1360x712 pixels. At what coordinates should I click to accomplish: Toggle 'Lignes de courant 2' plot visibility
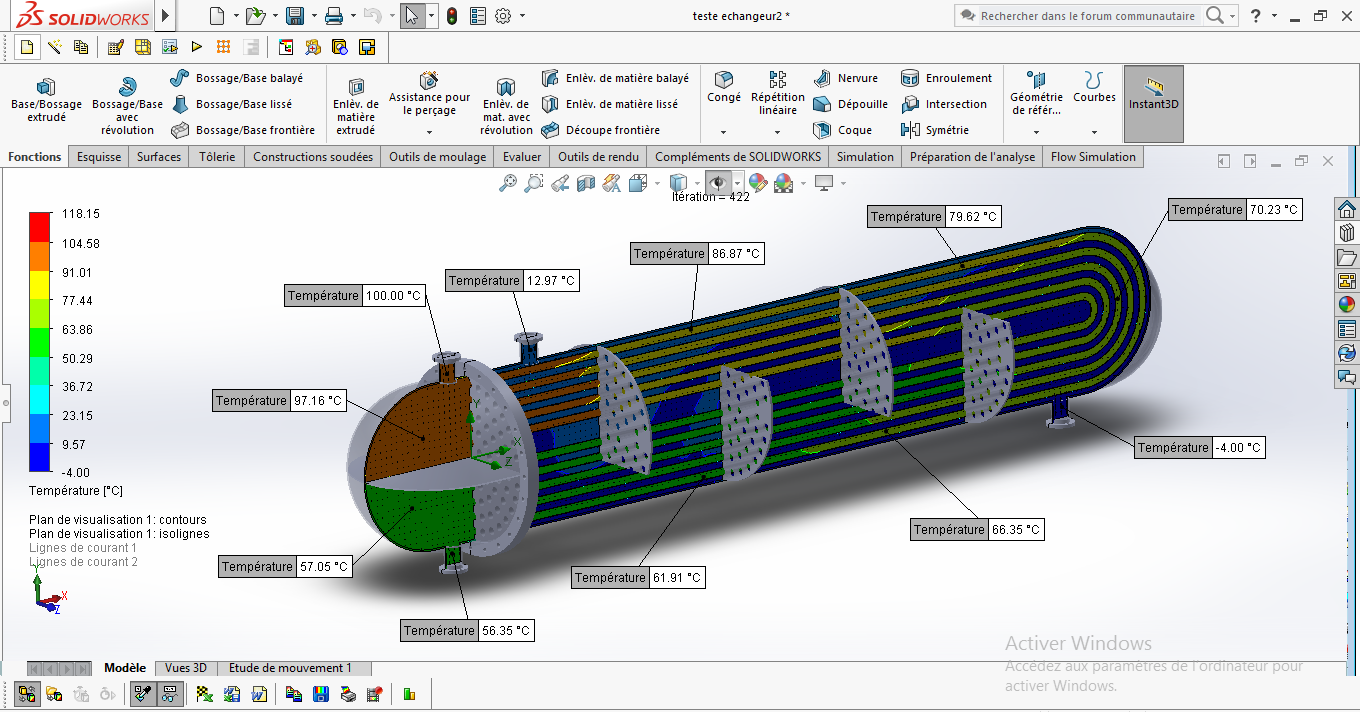(83, 562)
